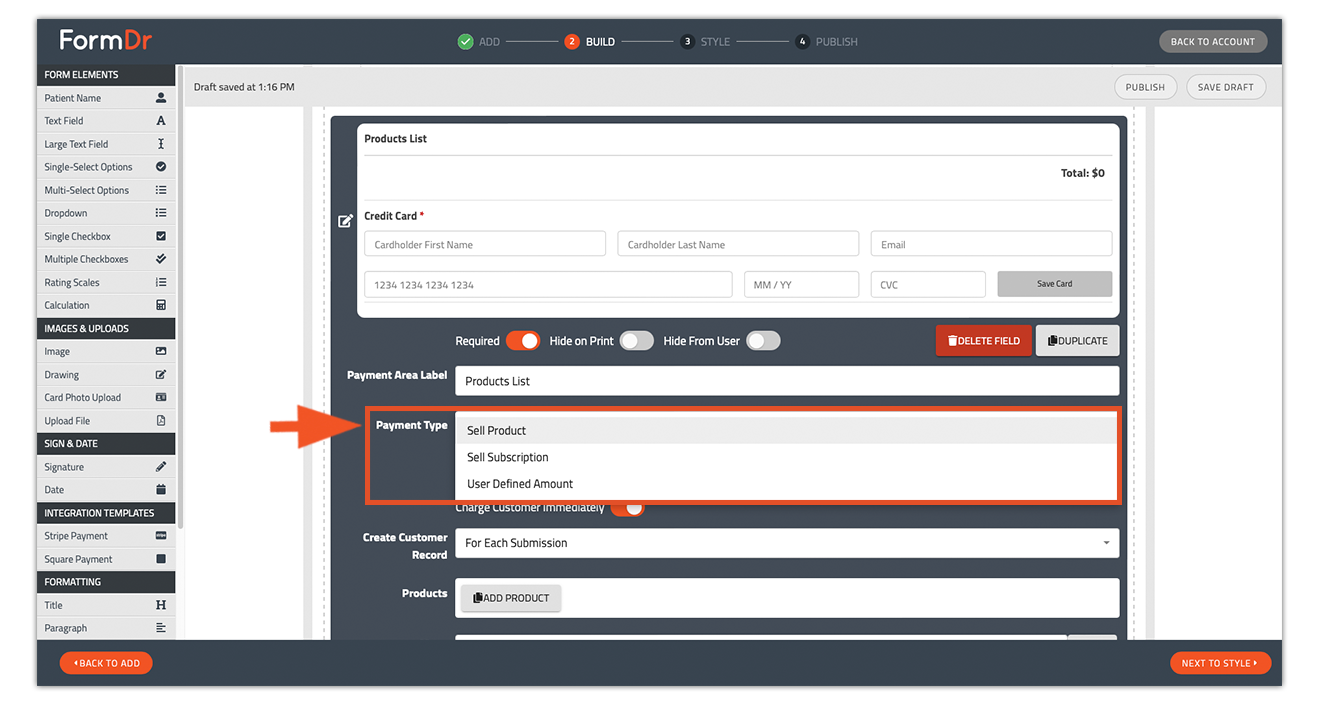Toggle Charge Customer Immediately switch
The height and width of the screenshot is (713, 1323).
[x=628, y=508]
